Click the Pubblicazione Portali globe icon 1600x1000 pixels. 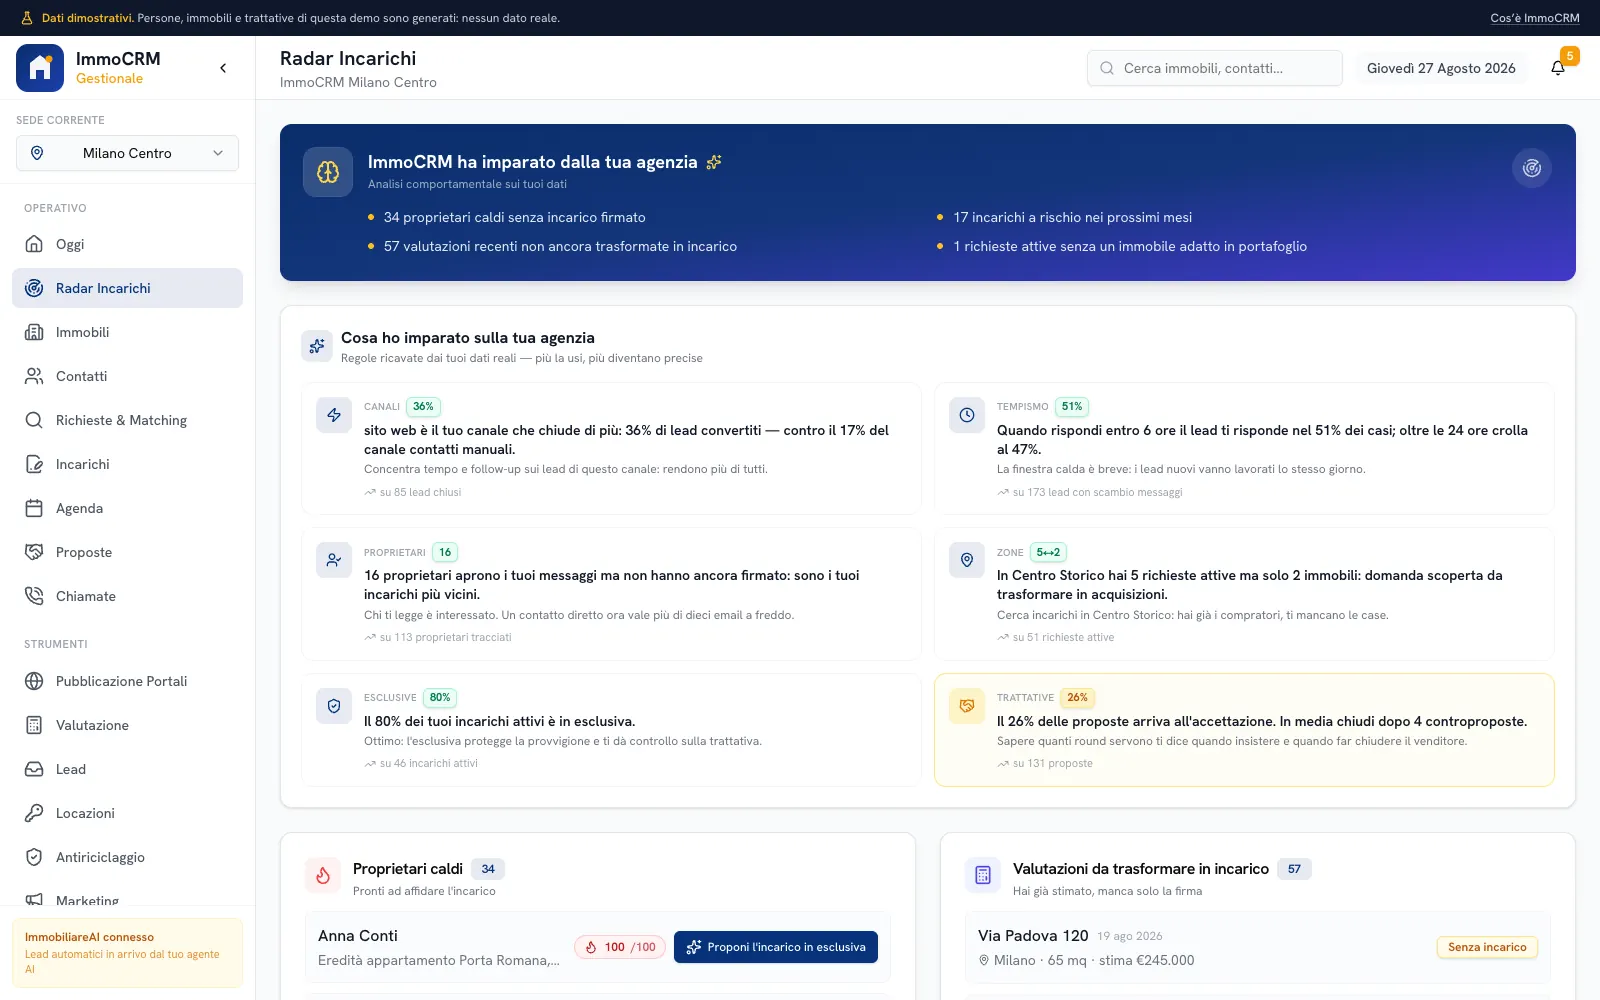pyautogui.click(x=34, y=681)
